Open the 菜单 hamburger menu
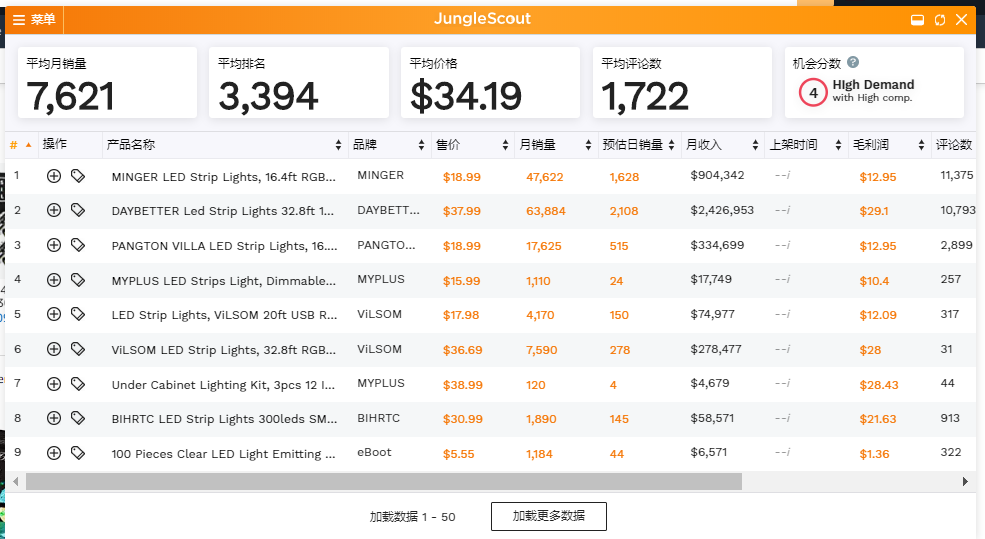The image size is (985, 539). click(x=34, y=19)
